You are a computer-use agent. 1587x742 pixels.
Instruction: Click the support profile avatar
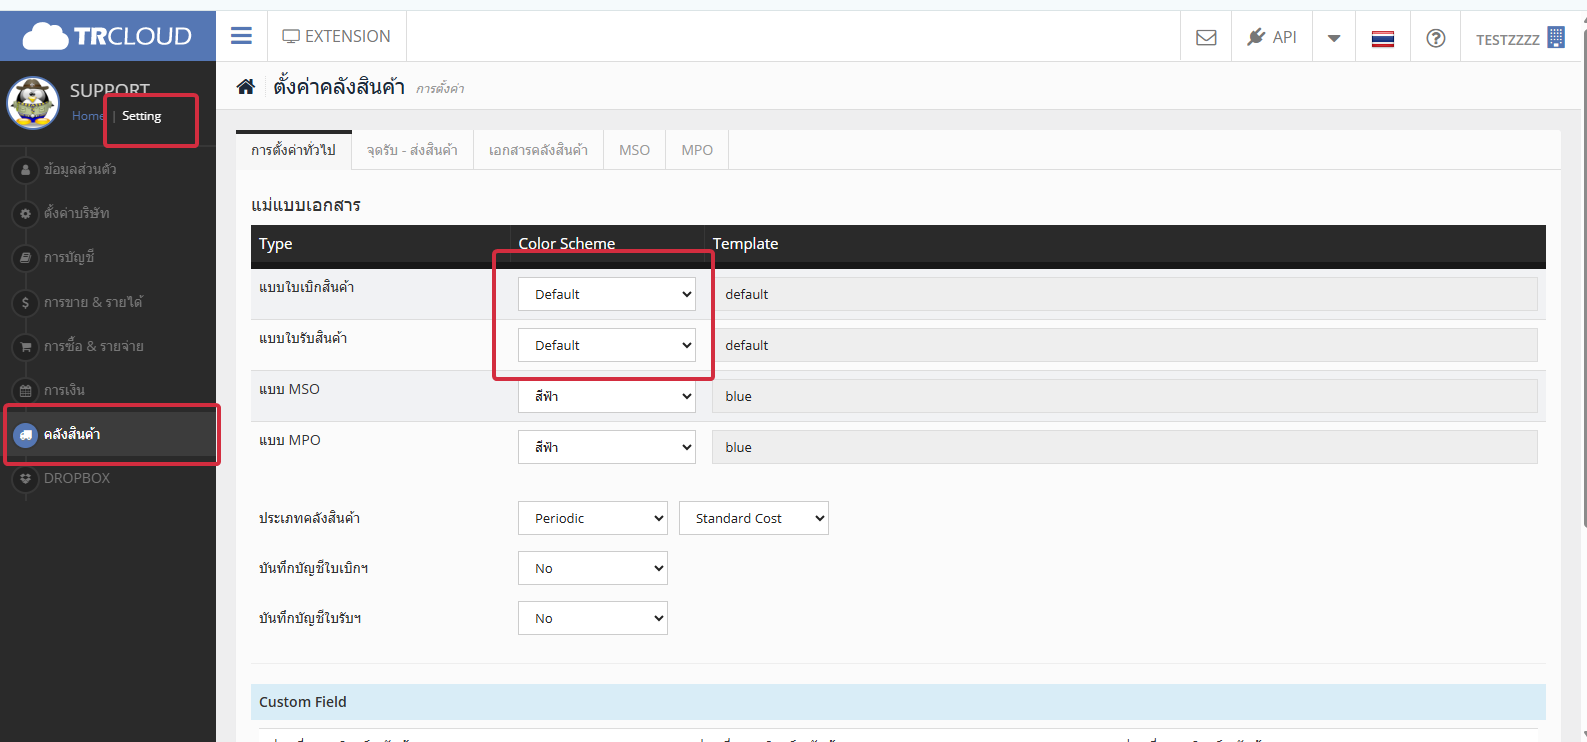[33, 103]
